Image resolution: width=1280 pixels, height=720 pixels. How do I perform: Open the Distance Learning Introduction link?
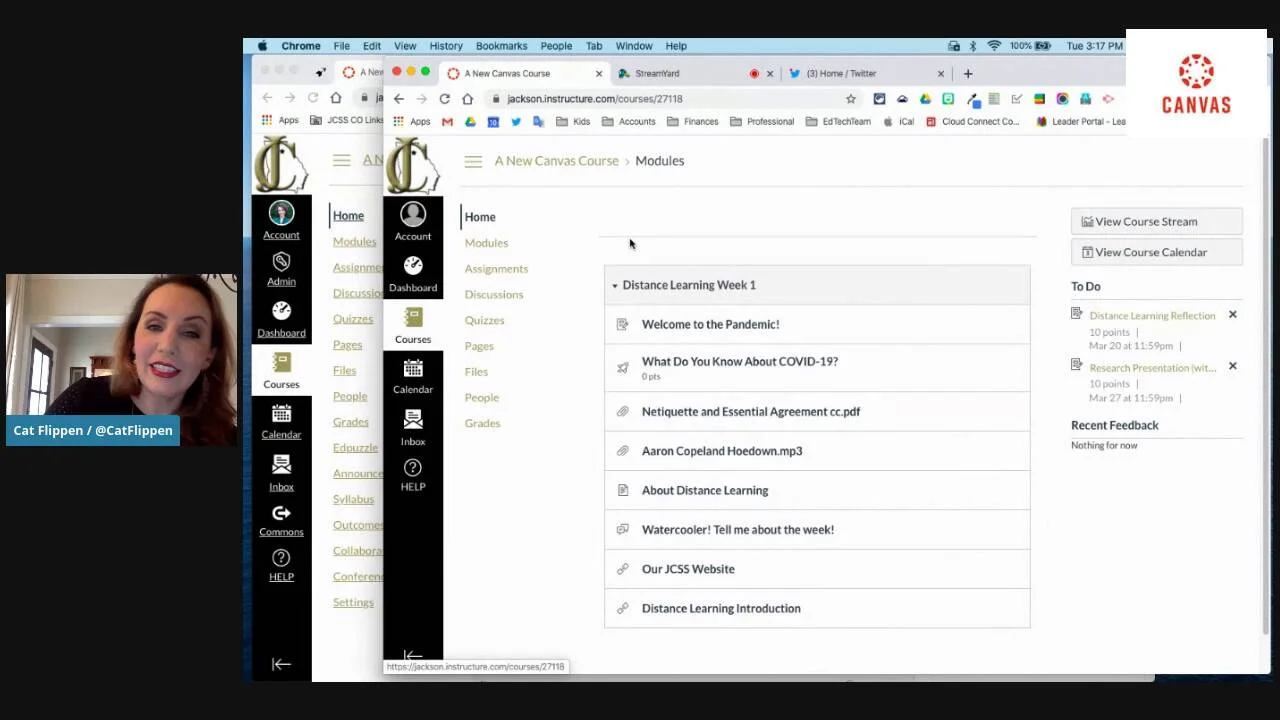(721, 608)
